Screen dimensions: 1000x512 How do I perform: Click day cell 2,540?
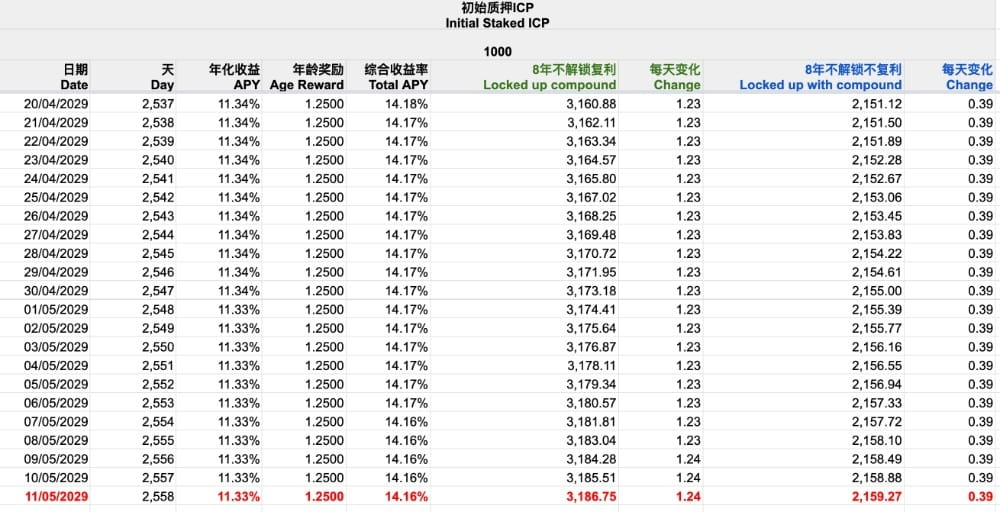coord(158,160)
